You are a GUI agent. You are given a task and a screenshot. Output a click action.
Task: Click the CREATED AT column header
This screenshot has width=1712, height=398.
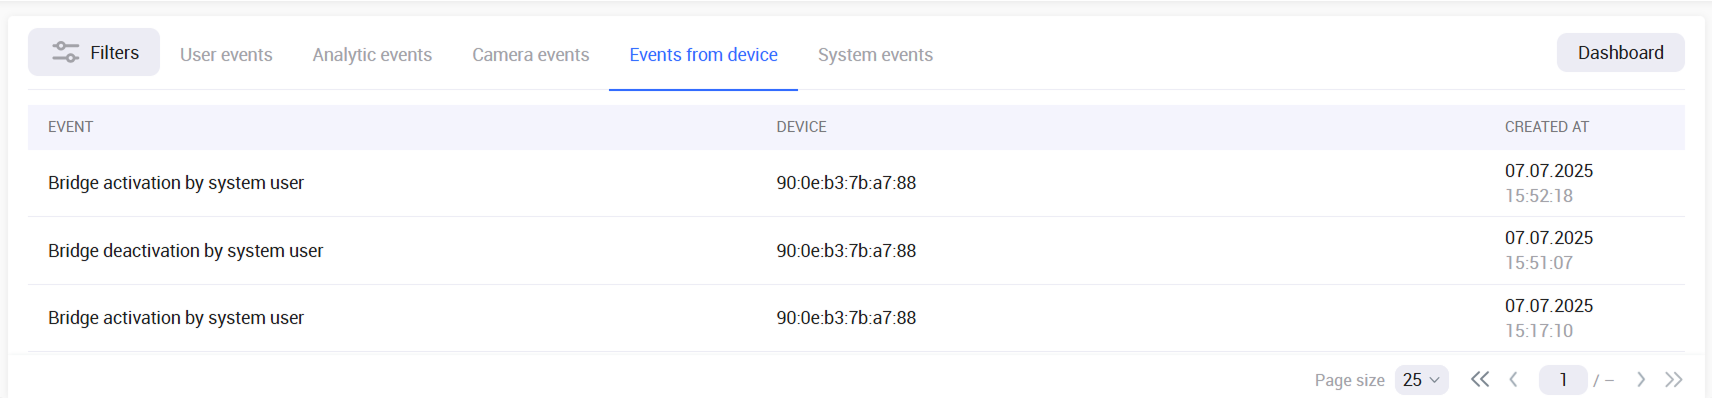pyautogui.click(x=1547, y=127)
